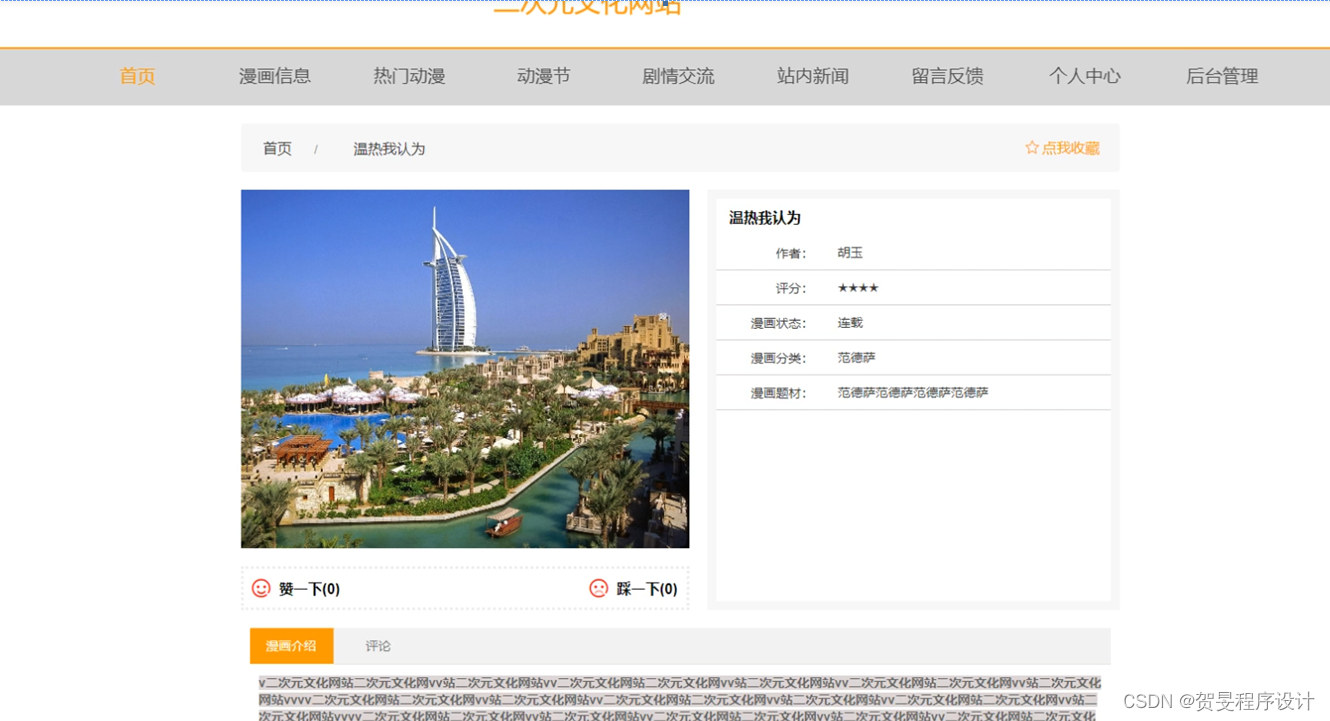Switch to the 评论 tab
The image size is (1330, 721).
pos(378,646)
